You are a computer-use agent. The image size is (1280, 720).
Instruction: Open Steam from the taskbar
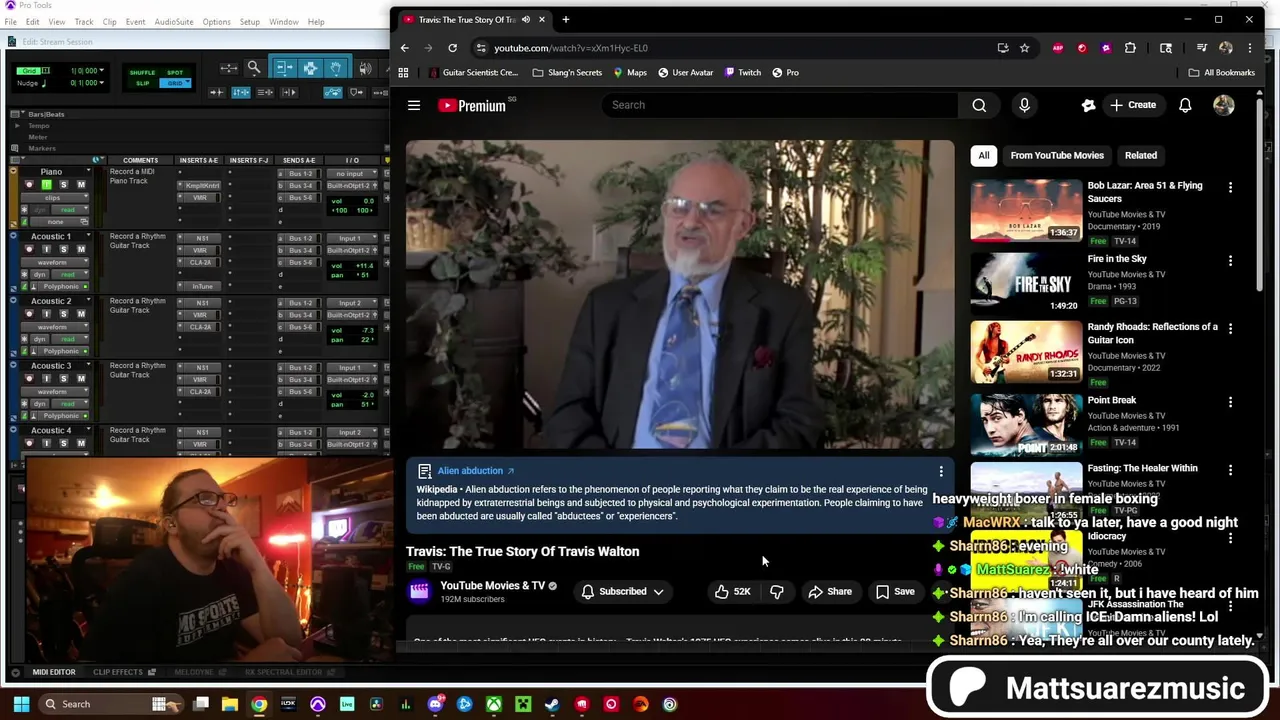552,704
